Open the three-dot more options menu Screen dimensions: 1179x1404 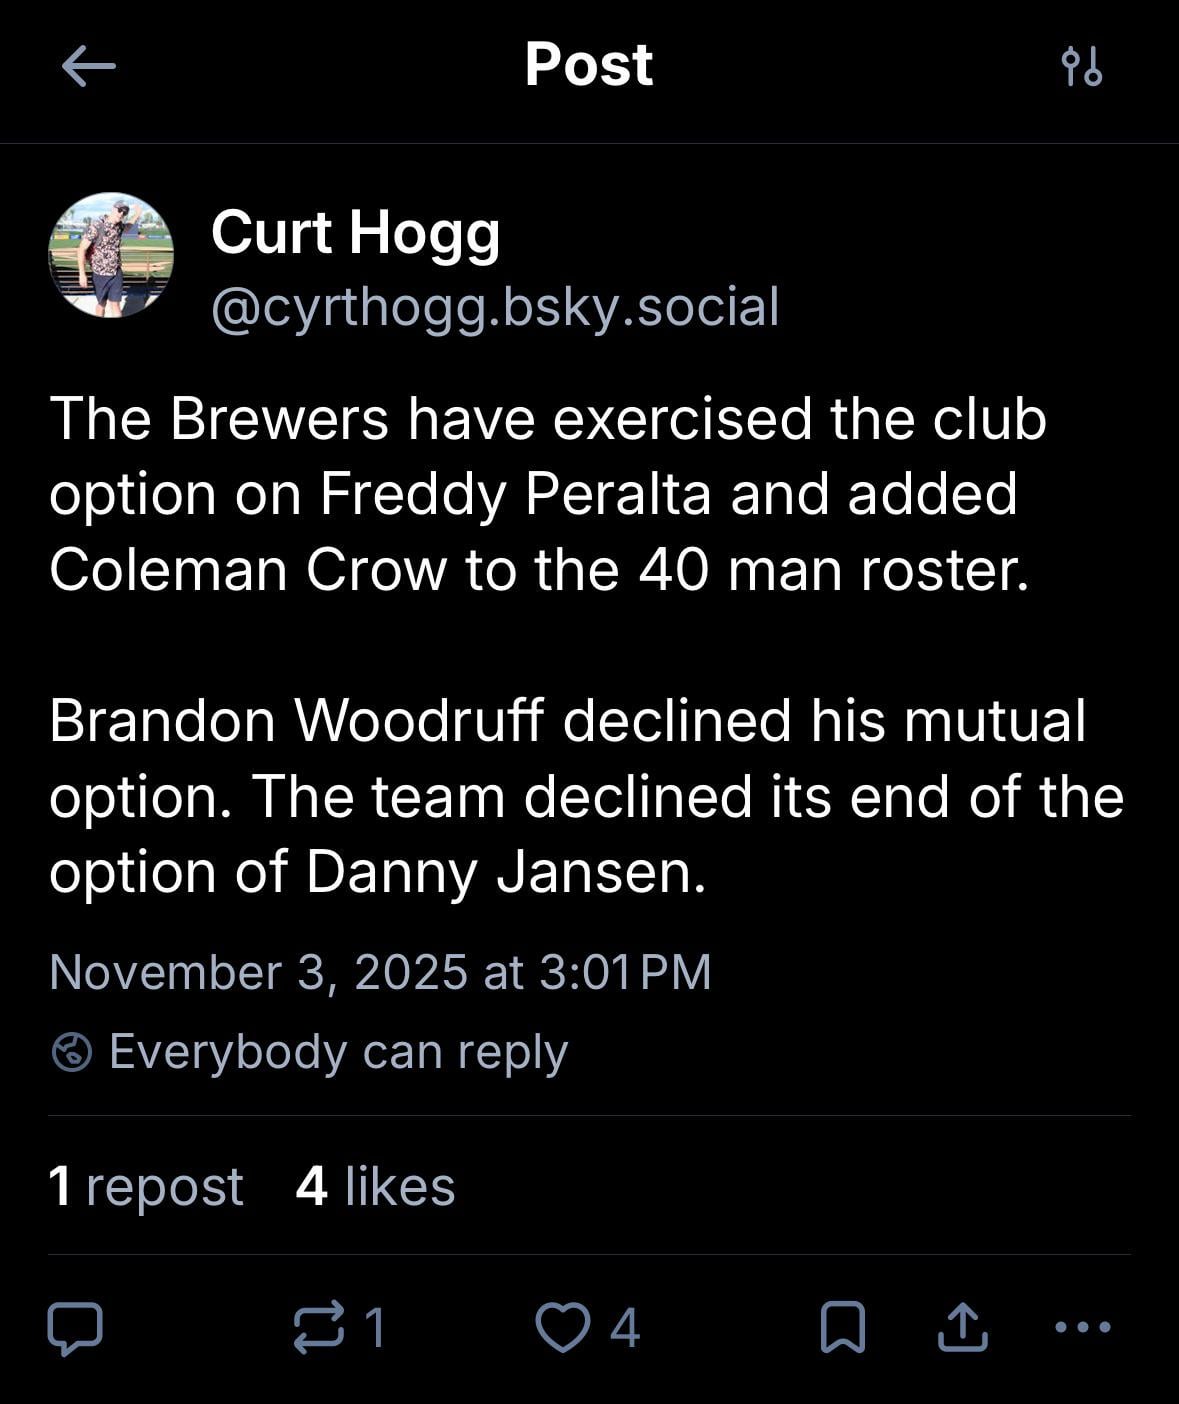[x=1083, y=1328]
